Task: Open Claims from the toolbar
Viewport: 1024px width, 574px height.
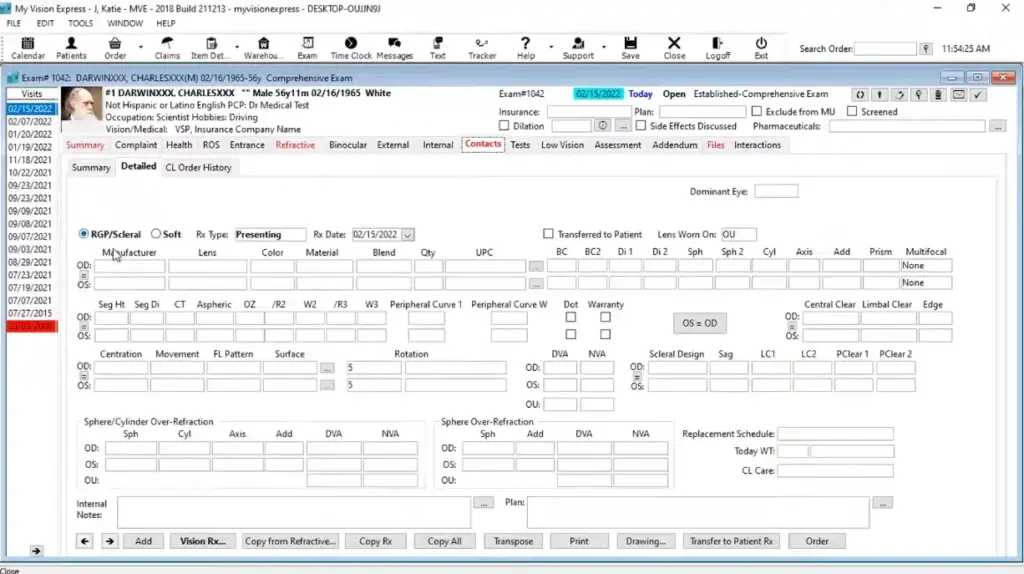Action: tap(167, 48)
